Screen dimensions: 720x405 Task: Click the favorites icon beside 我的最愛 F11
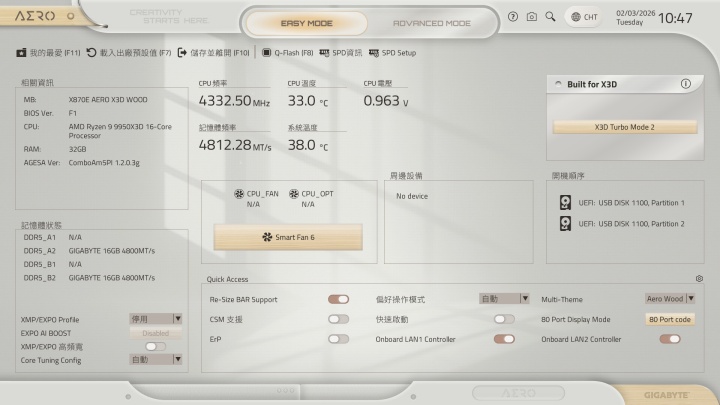click(x=21, y=53)
